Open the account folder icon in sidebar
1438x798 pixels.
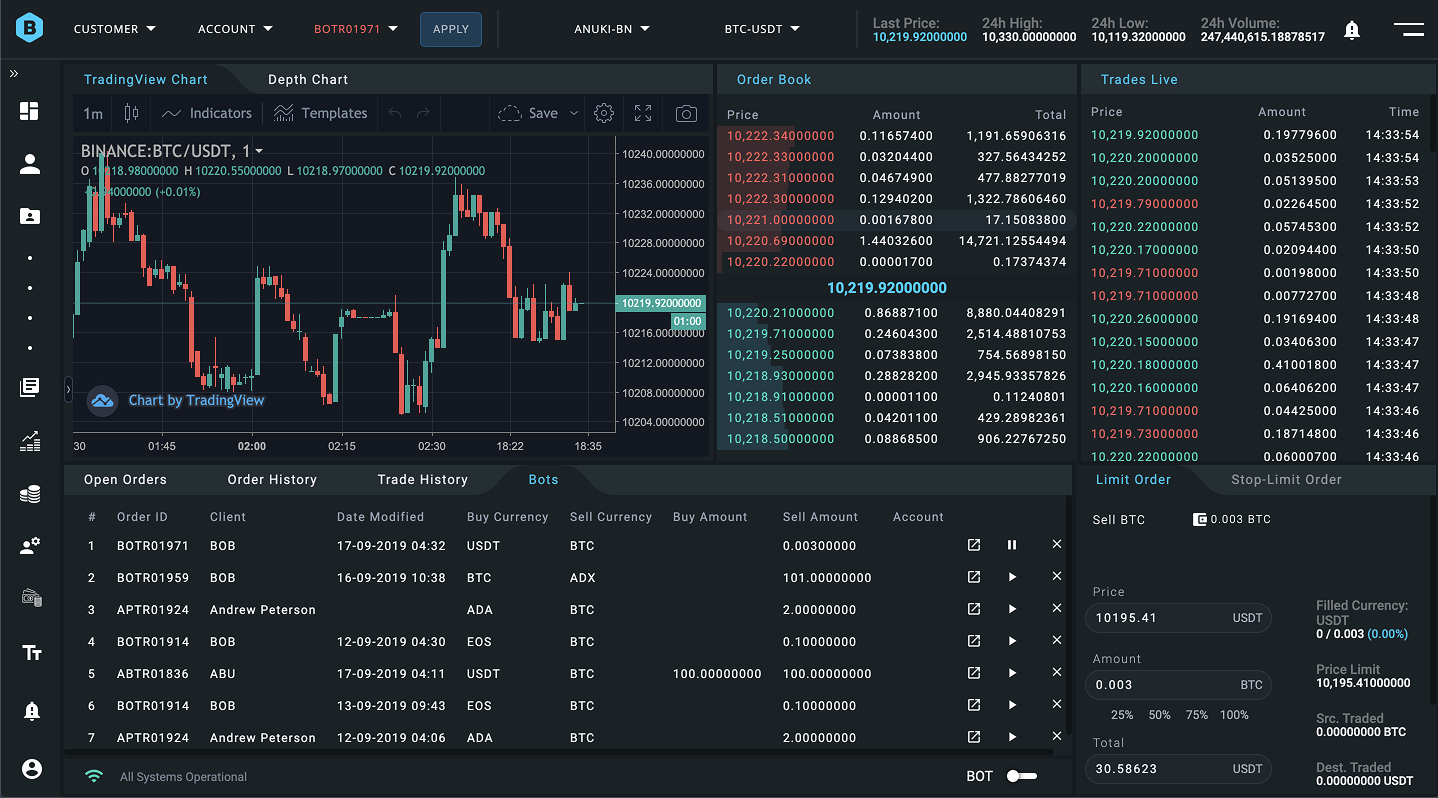[x=30, y=216]
